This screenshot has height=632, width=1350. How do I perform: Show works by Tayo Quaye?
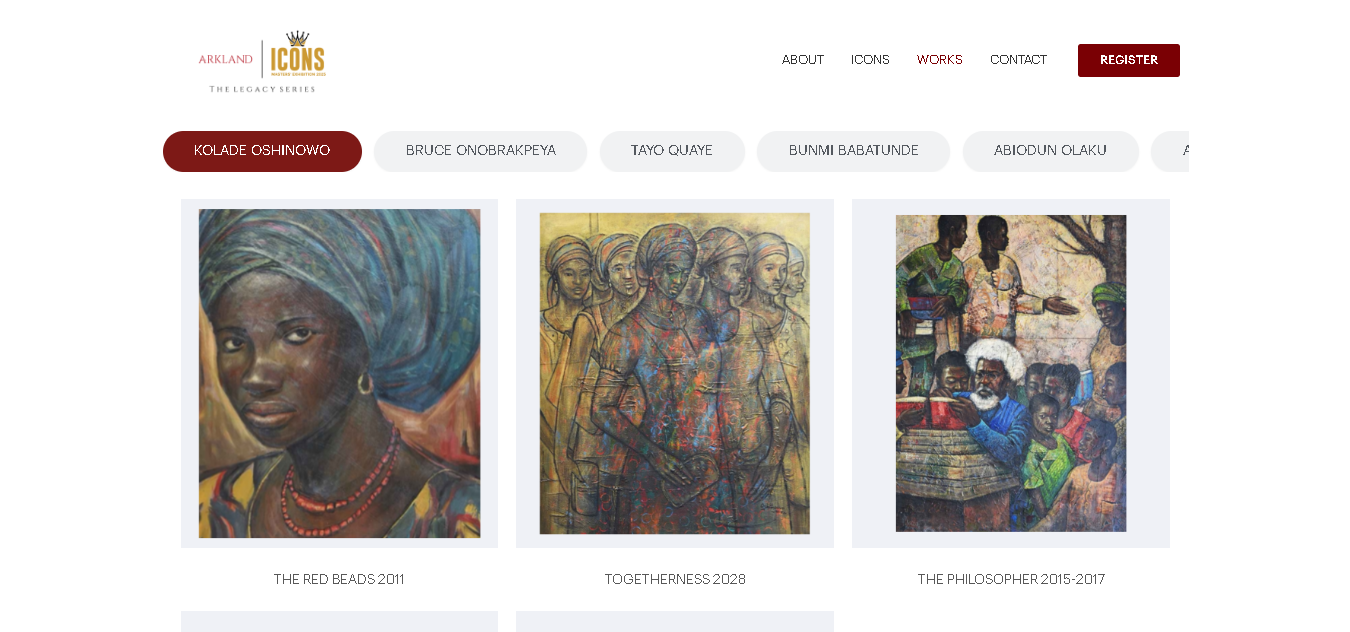pos(672,151)
